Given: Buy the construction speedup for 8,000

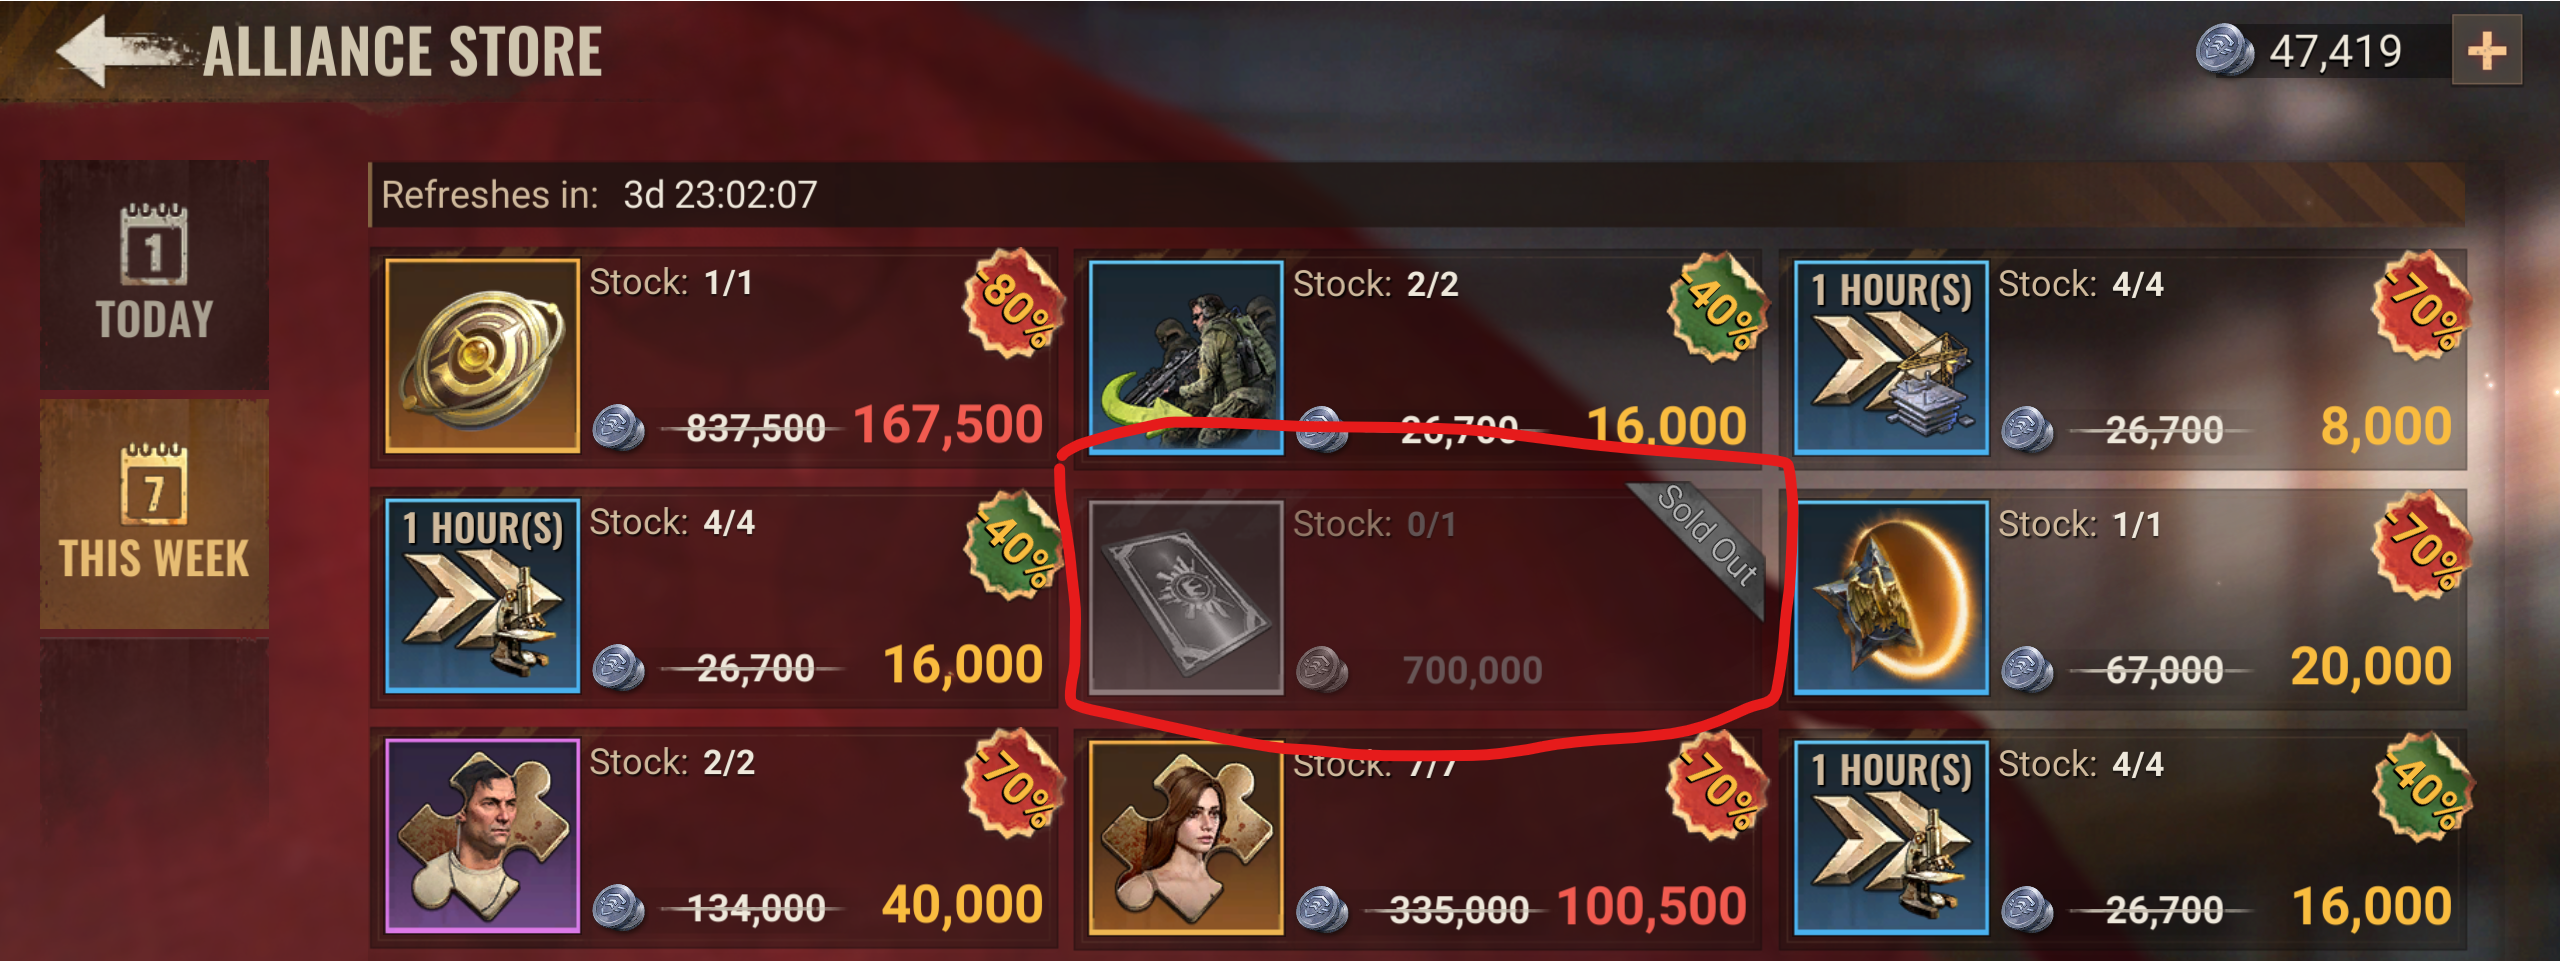Looking at the screenshot, I should [2386, 427].
